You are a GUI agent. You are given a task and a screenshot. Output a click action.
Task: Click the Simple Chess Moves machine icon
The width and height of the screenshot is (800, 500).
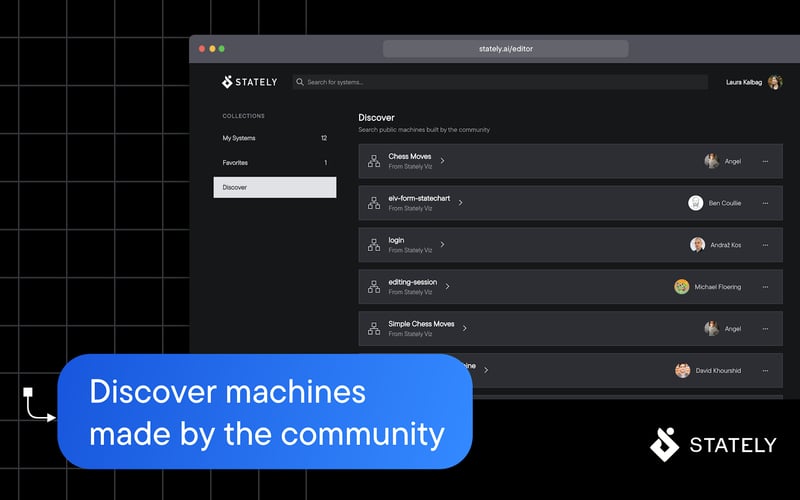pos(374,329)
